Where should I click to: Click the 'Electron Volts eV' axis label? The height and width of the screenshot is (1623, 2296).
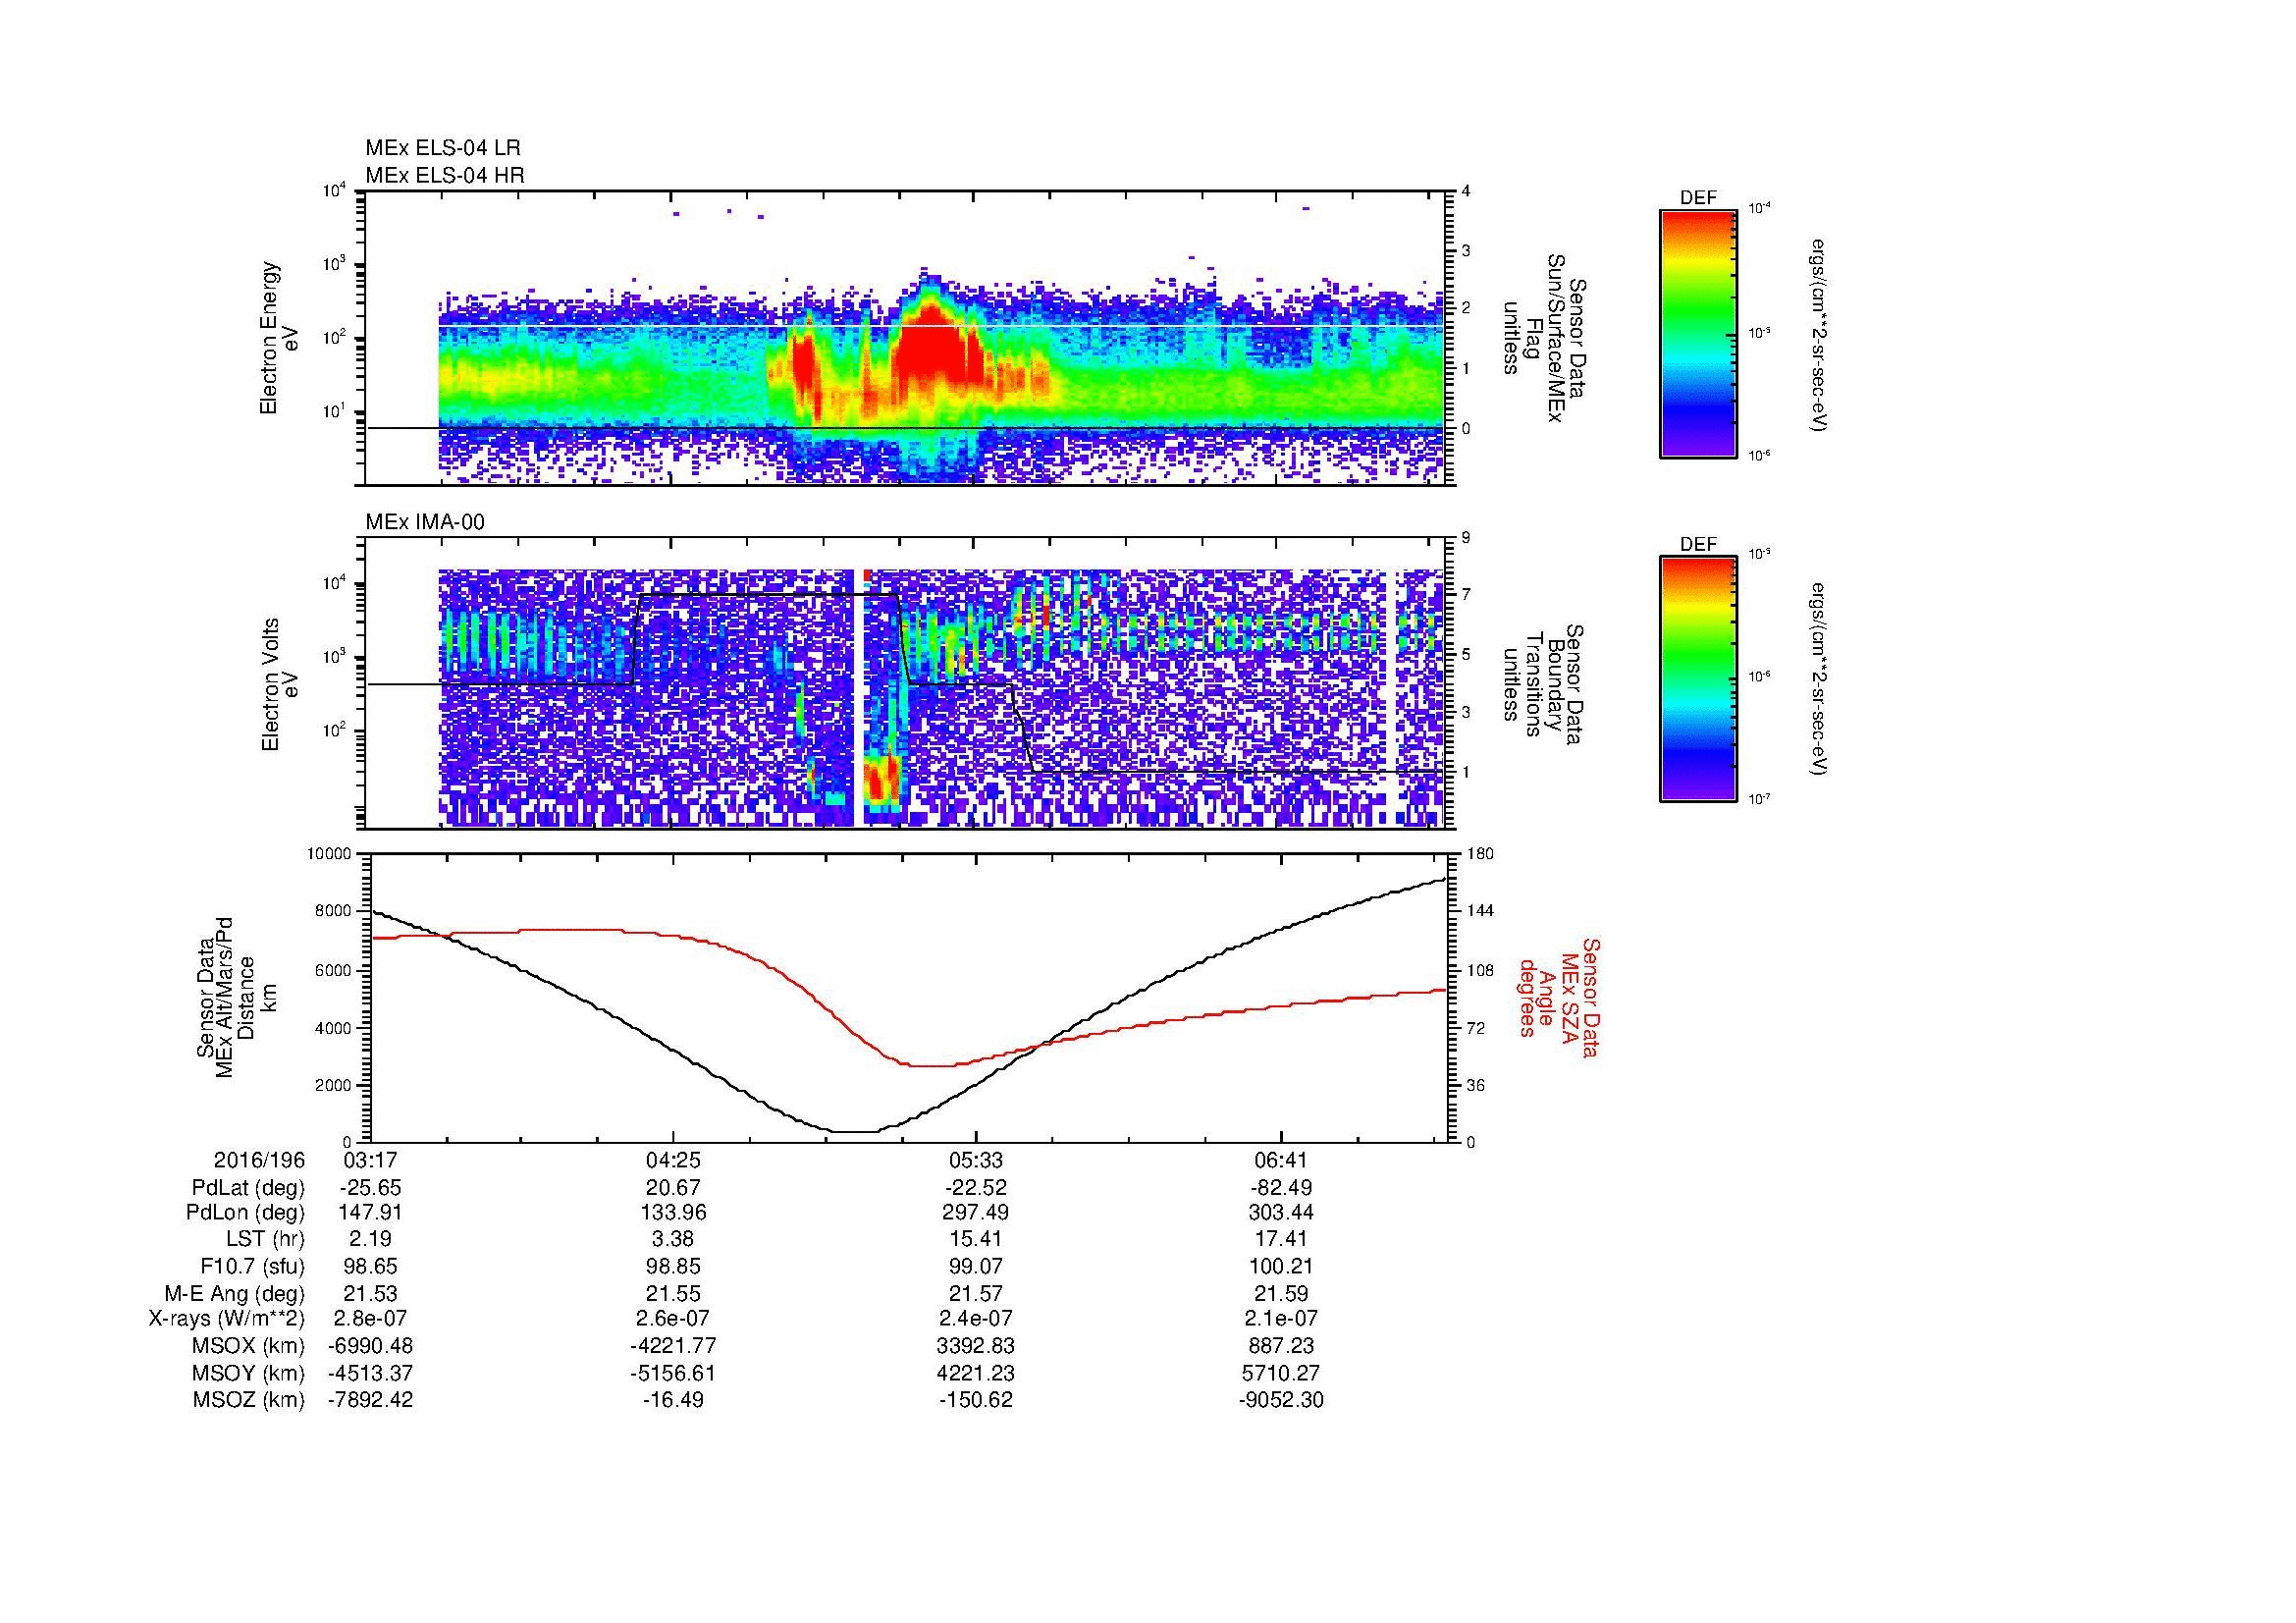(x=280, y=684)
